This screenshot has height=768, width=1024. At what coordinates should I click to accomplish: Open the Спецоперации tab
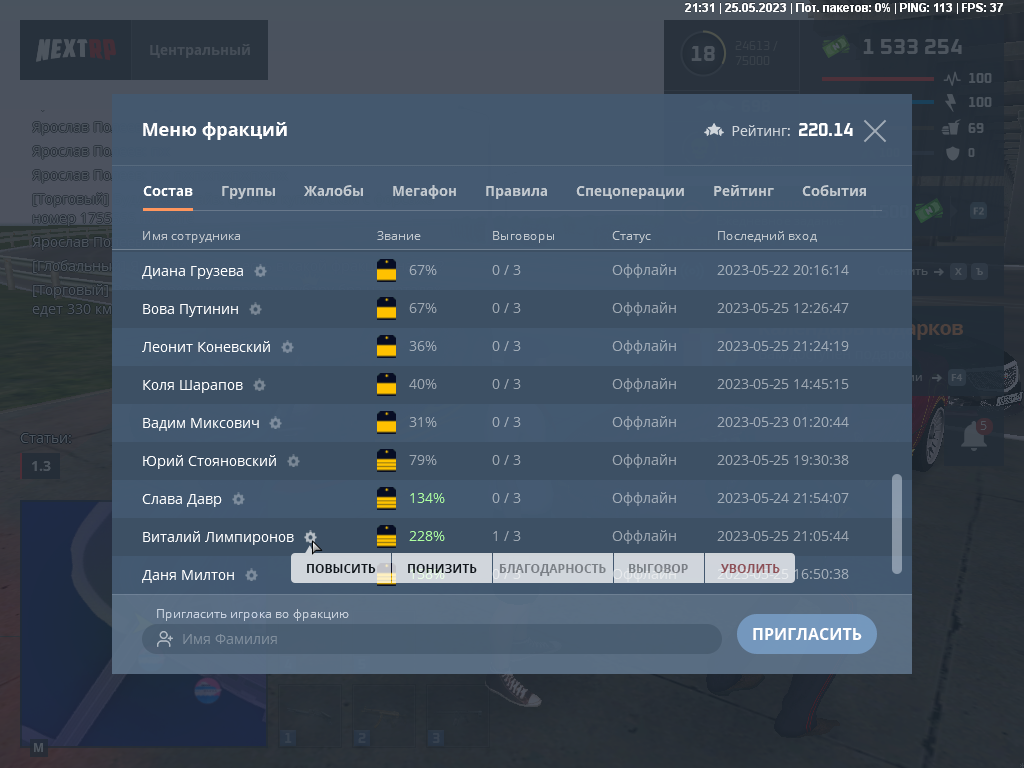pyautogui.click(x=630, y=191)
